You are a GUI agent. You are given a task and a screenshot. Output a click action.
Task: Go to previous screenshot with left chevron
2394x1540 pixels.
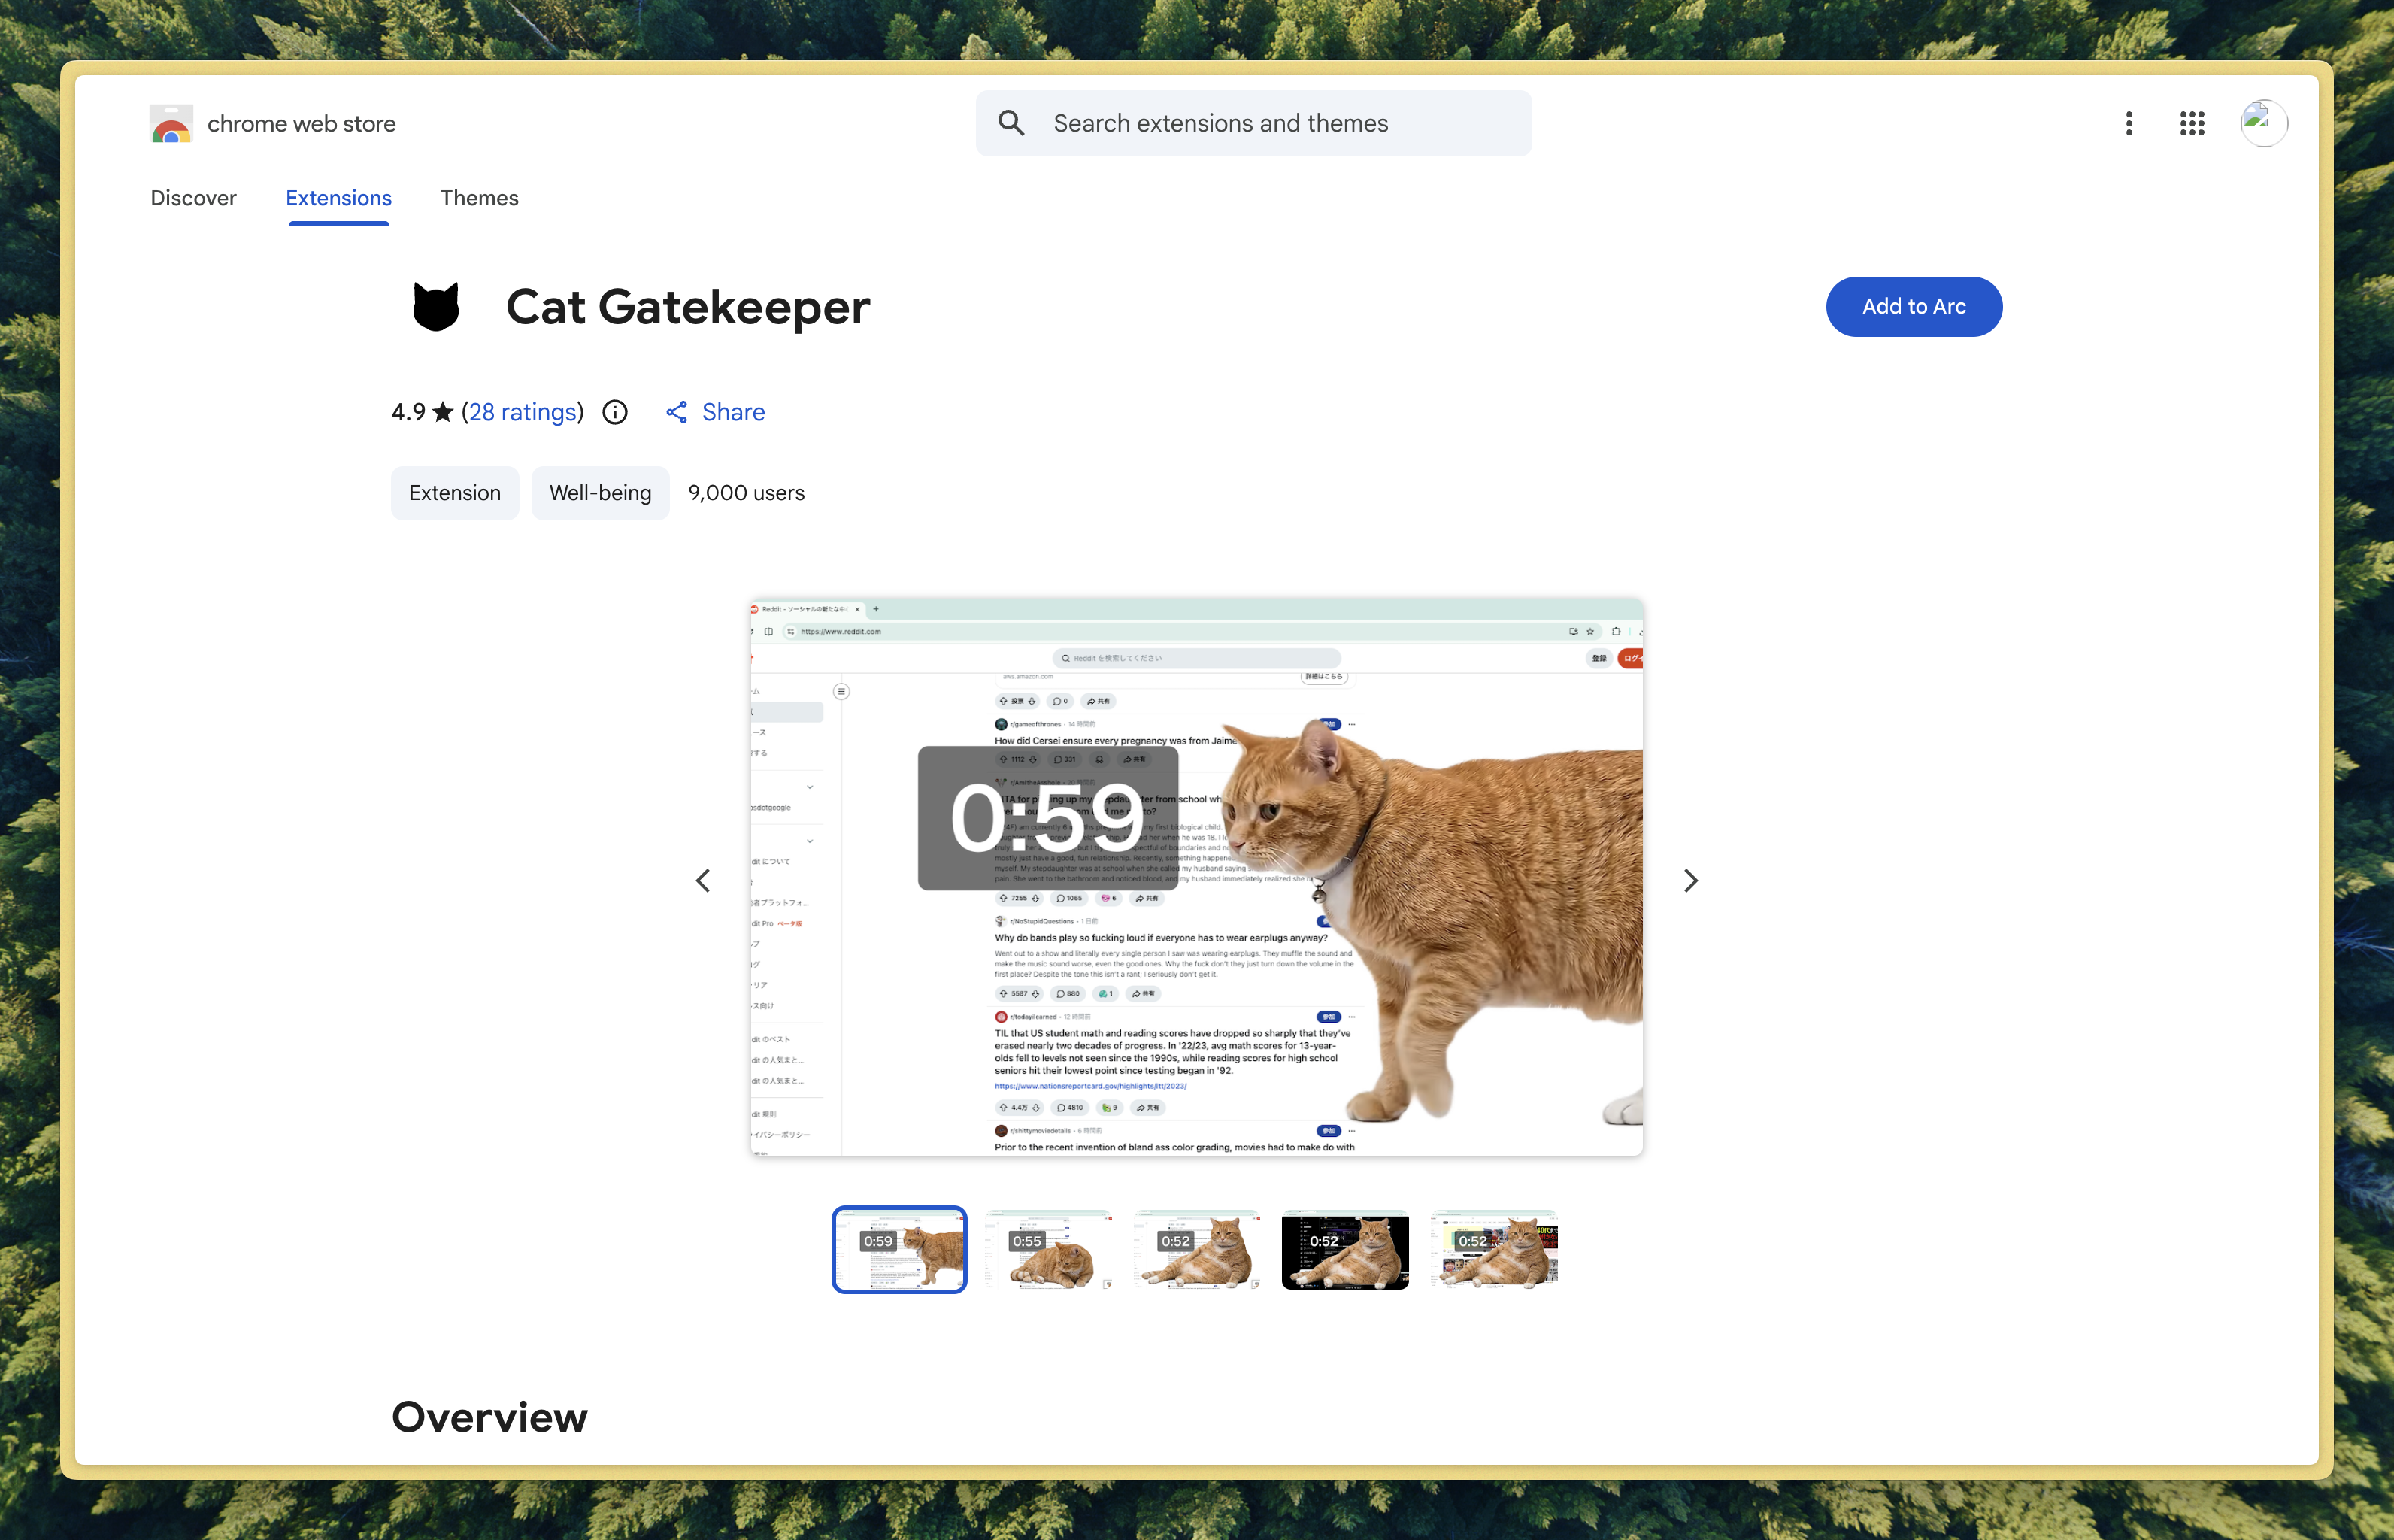(x=703, y=880)
